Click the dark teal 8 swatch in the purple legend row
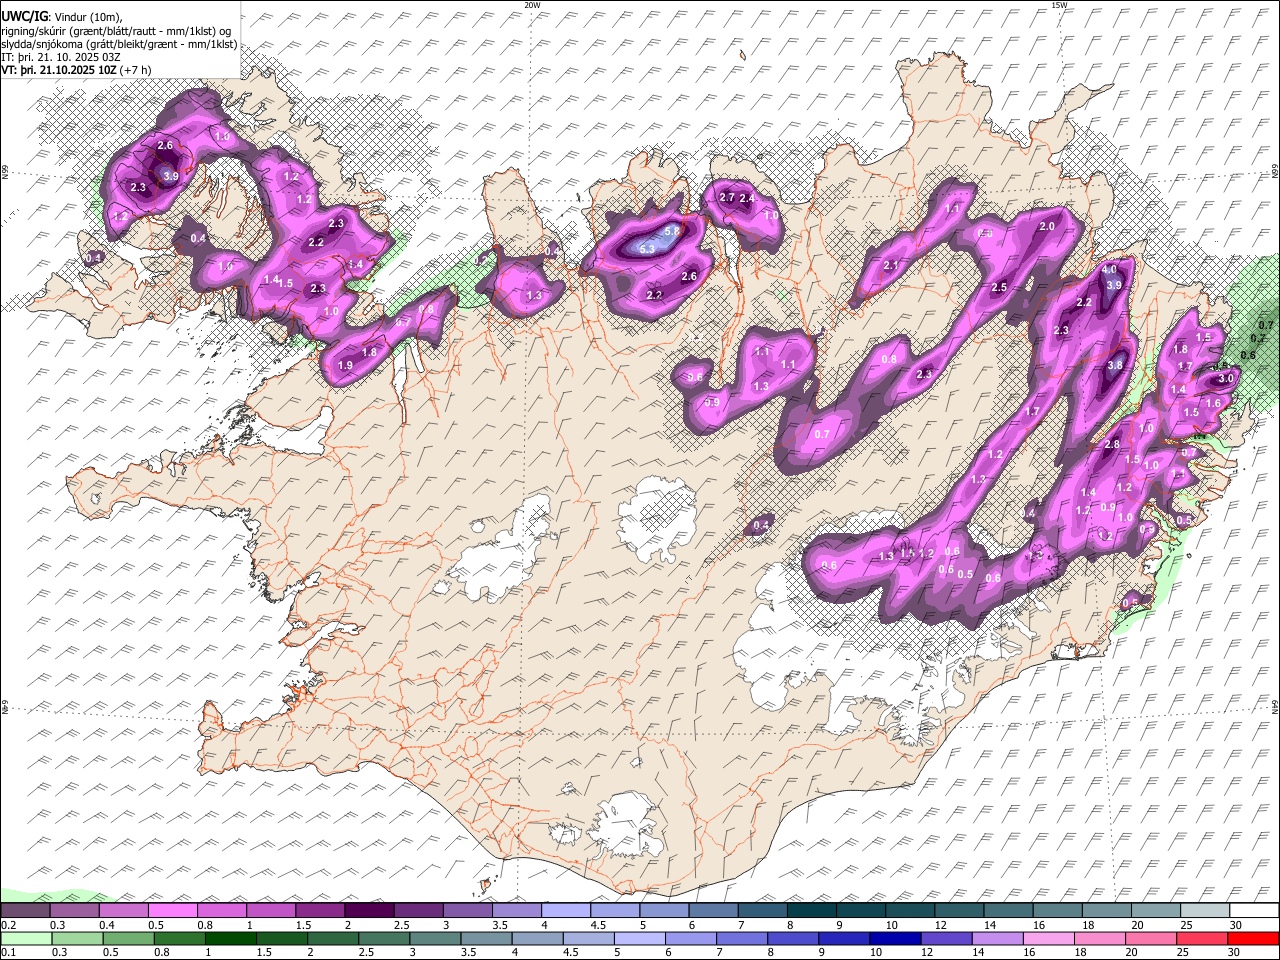The image size is (1280, 960). (x=812, y=911)
